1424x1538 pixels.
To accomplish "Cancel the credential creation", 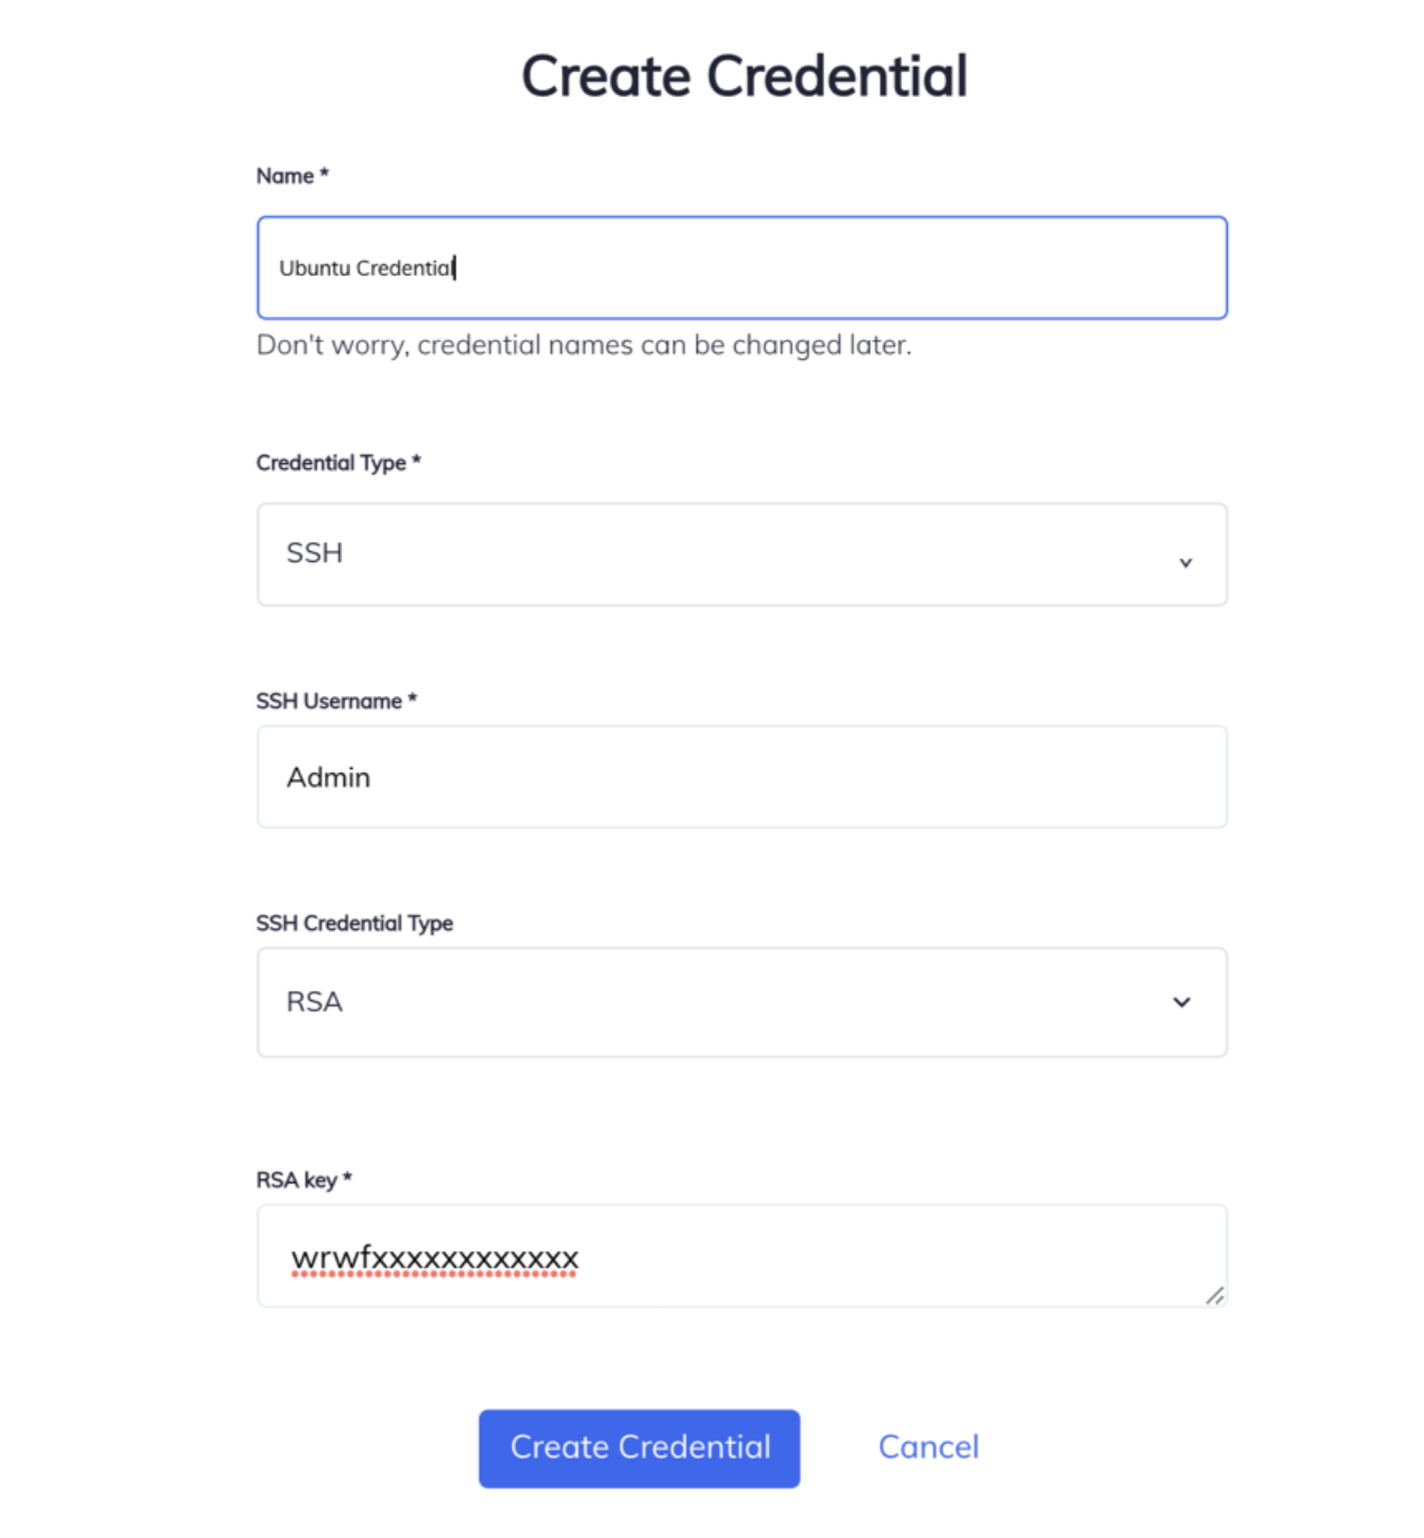I will click(x=927, y=1447).
